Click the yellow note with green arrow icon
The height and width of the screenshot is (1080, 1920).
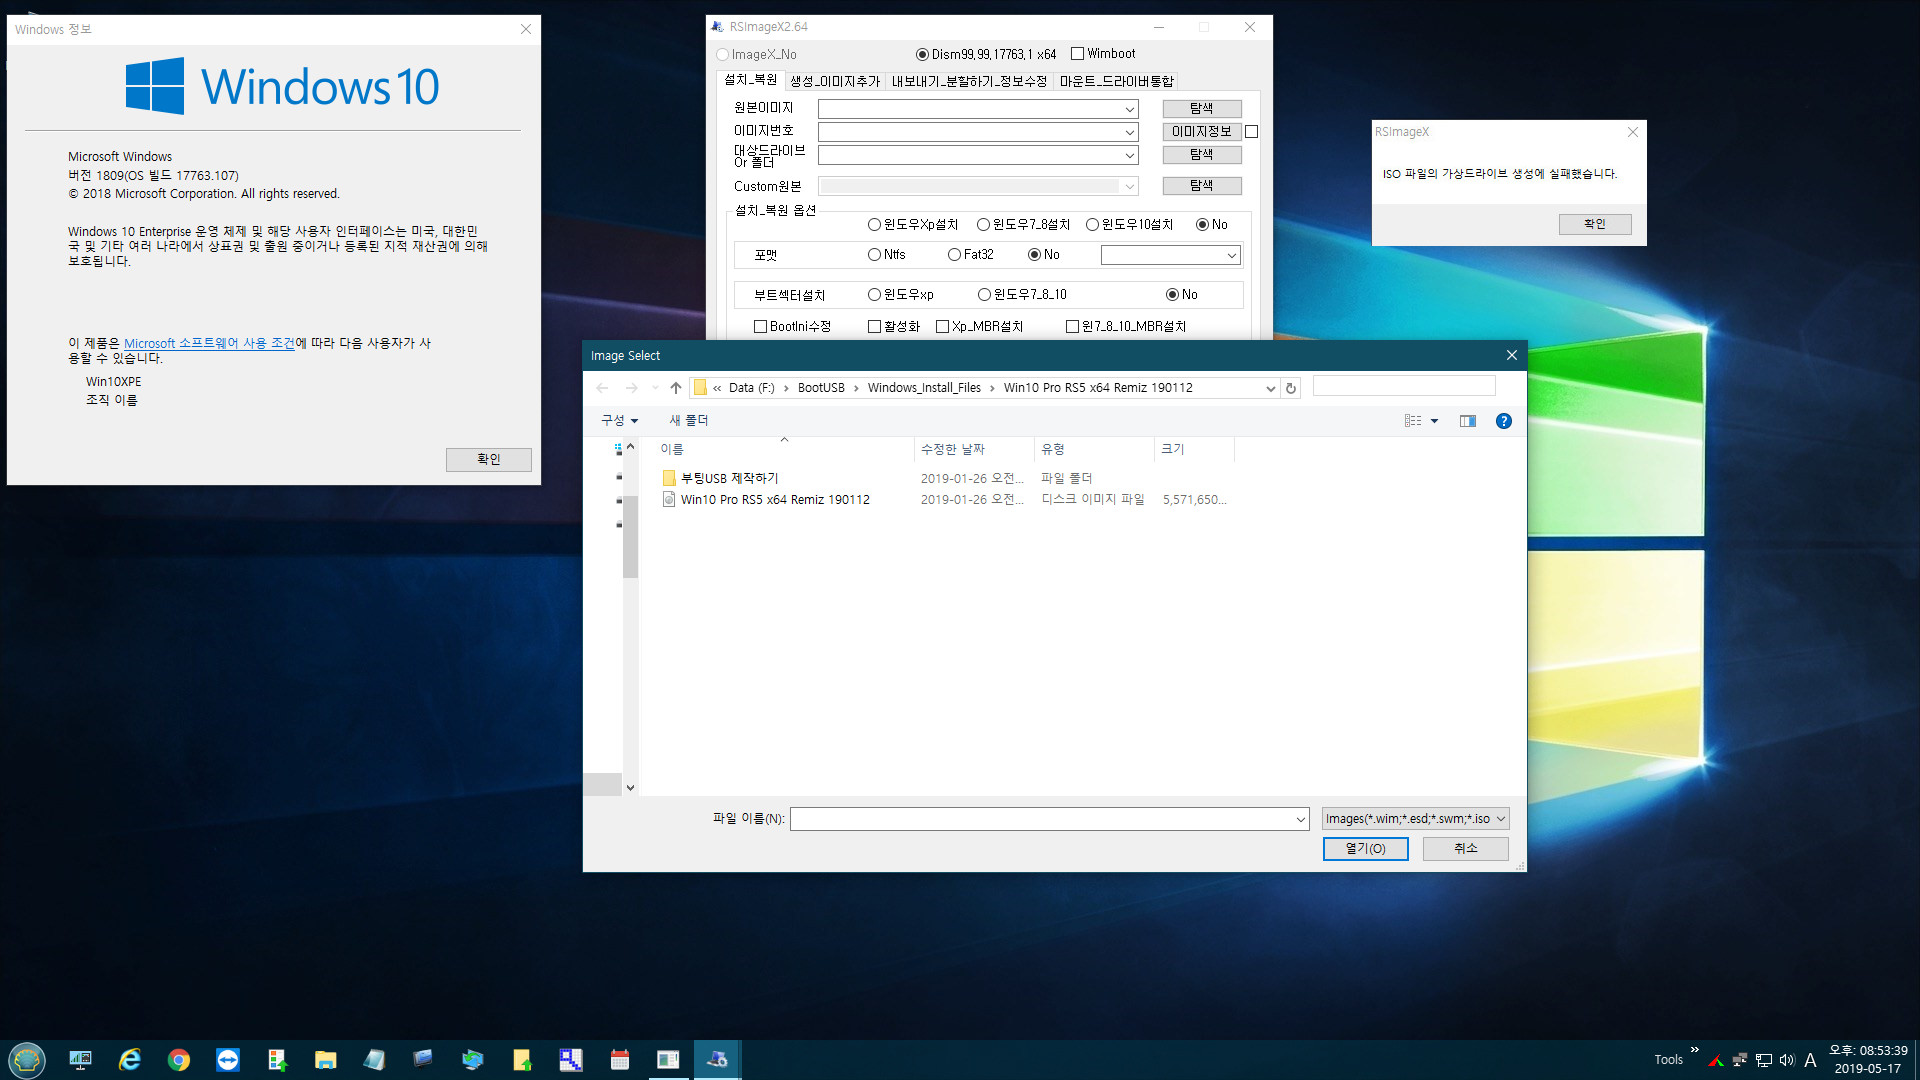click(x=522, y=1060)
